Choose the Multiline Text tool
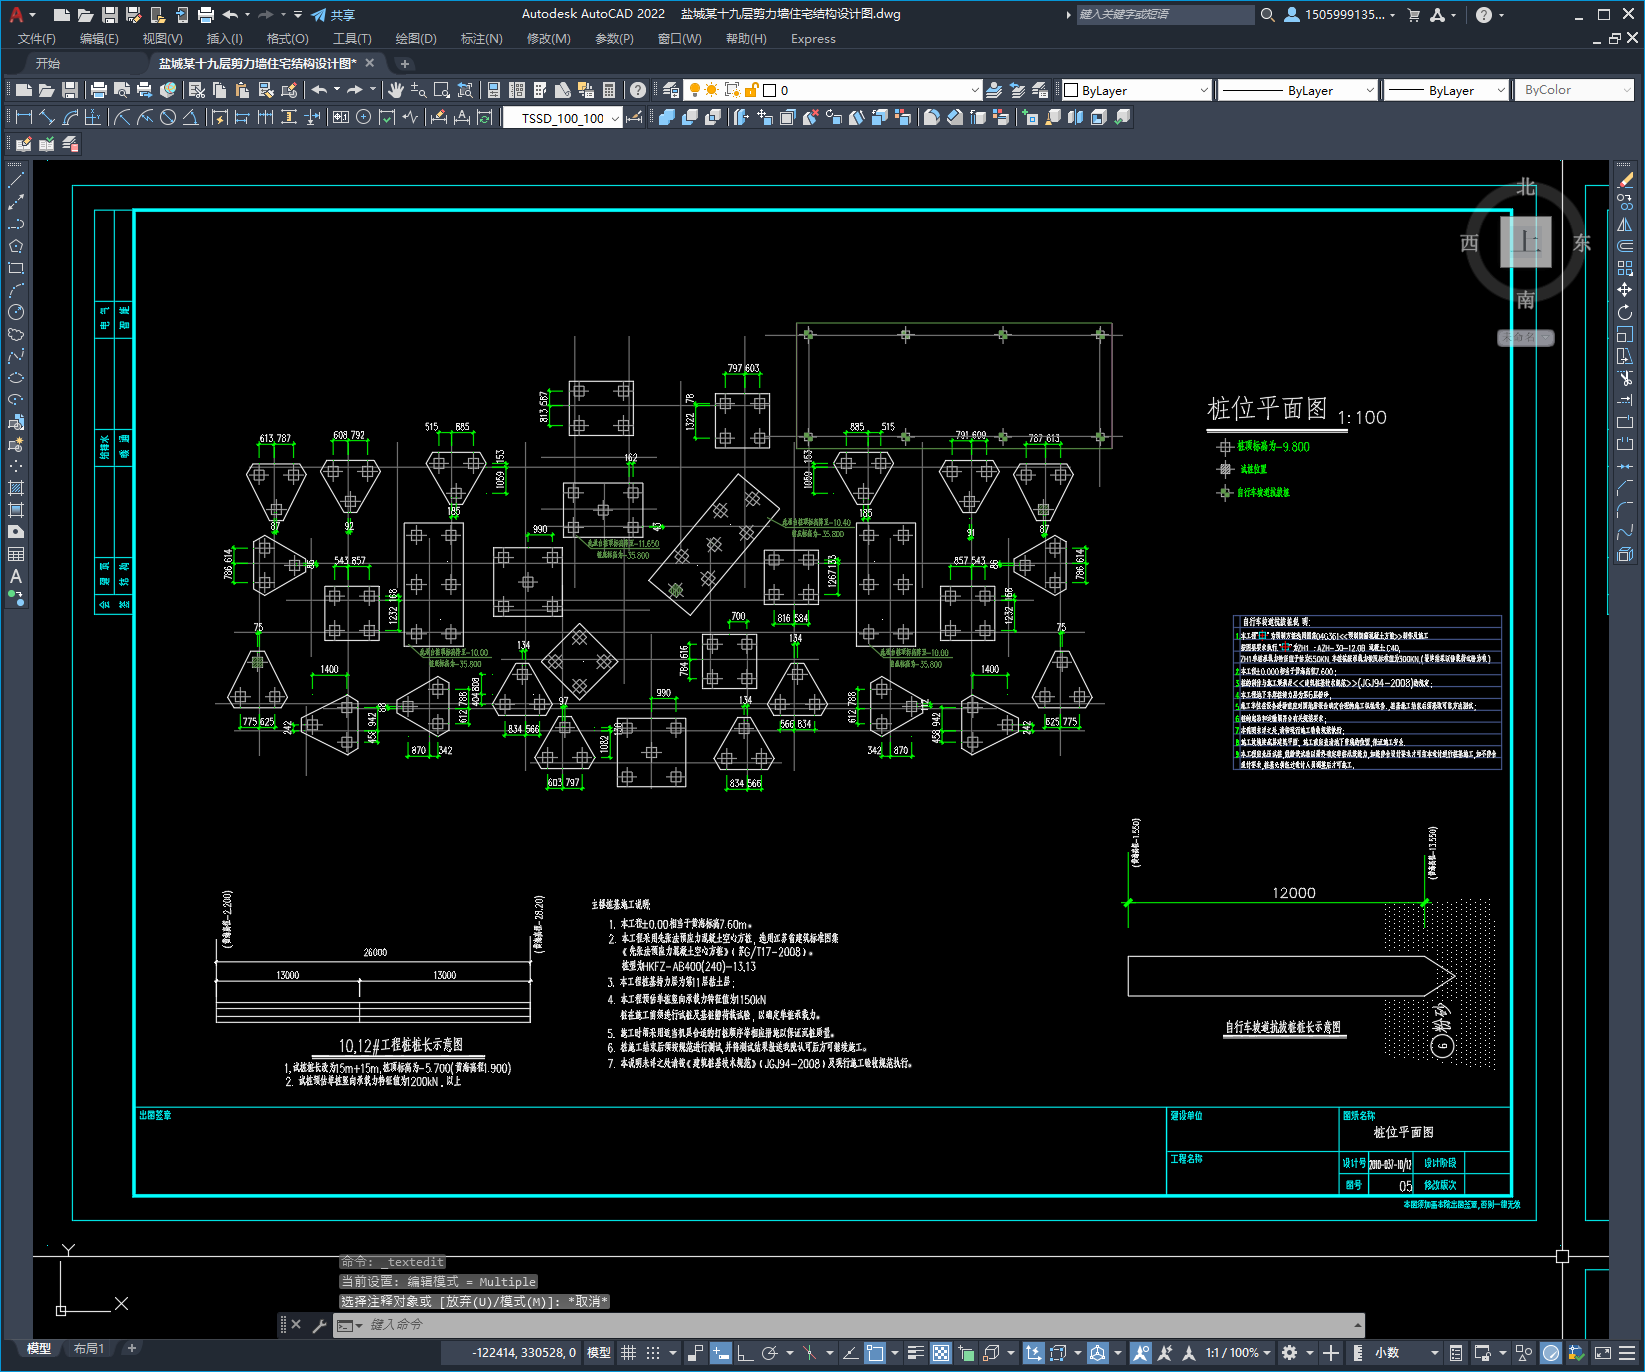The height and width of the screenshot is (1372, 1645). [x=16, y=576]
